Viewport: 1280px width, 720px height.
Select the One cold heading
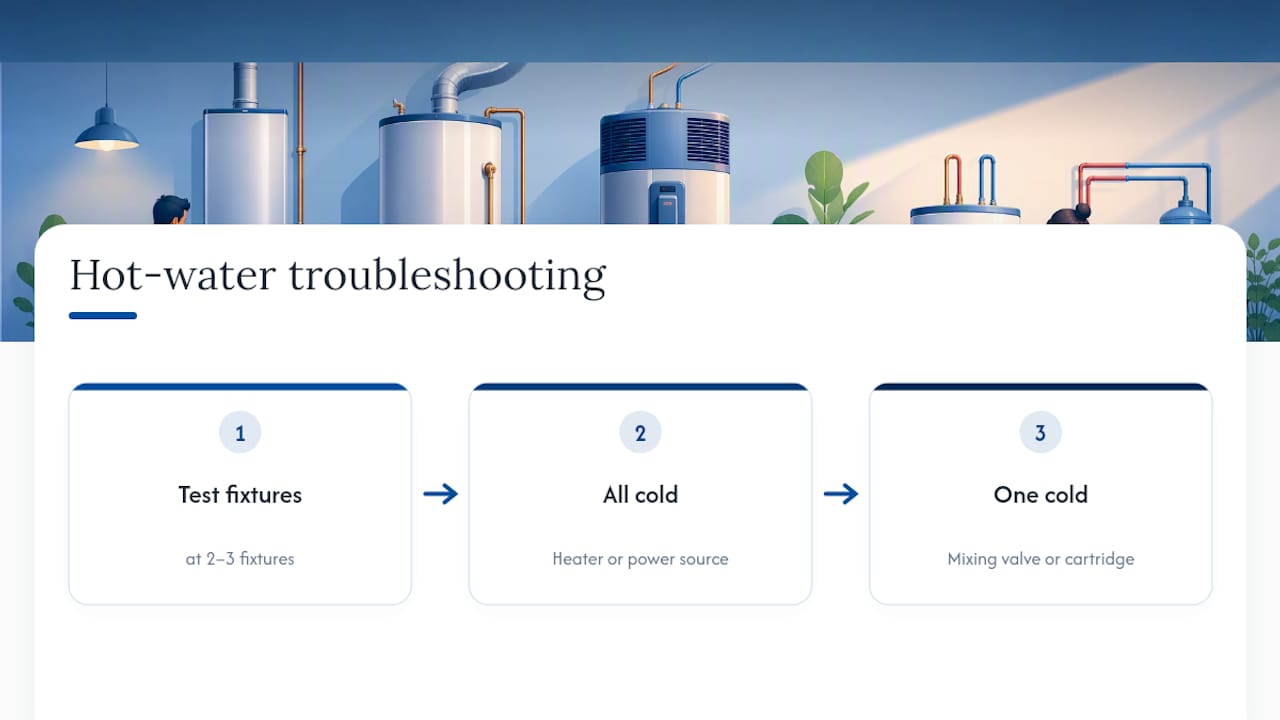tap(1040, 495)
